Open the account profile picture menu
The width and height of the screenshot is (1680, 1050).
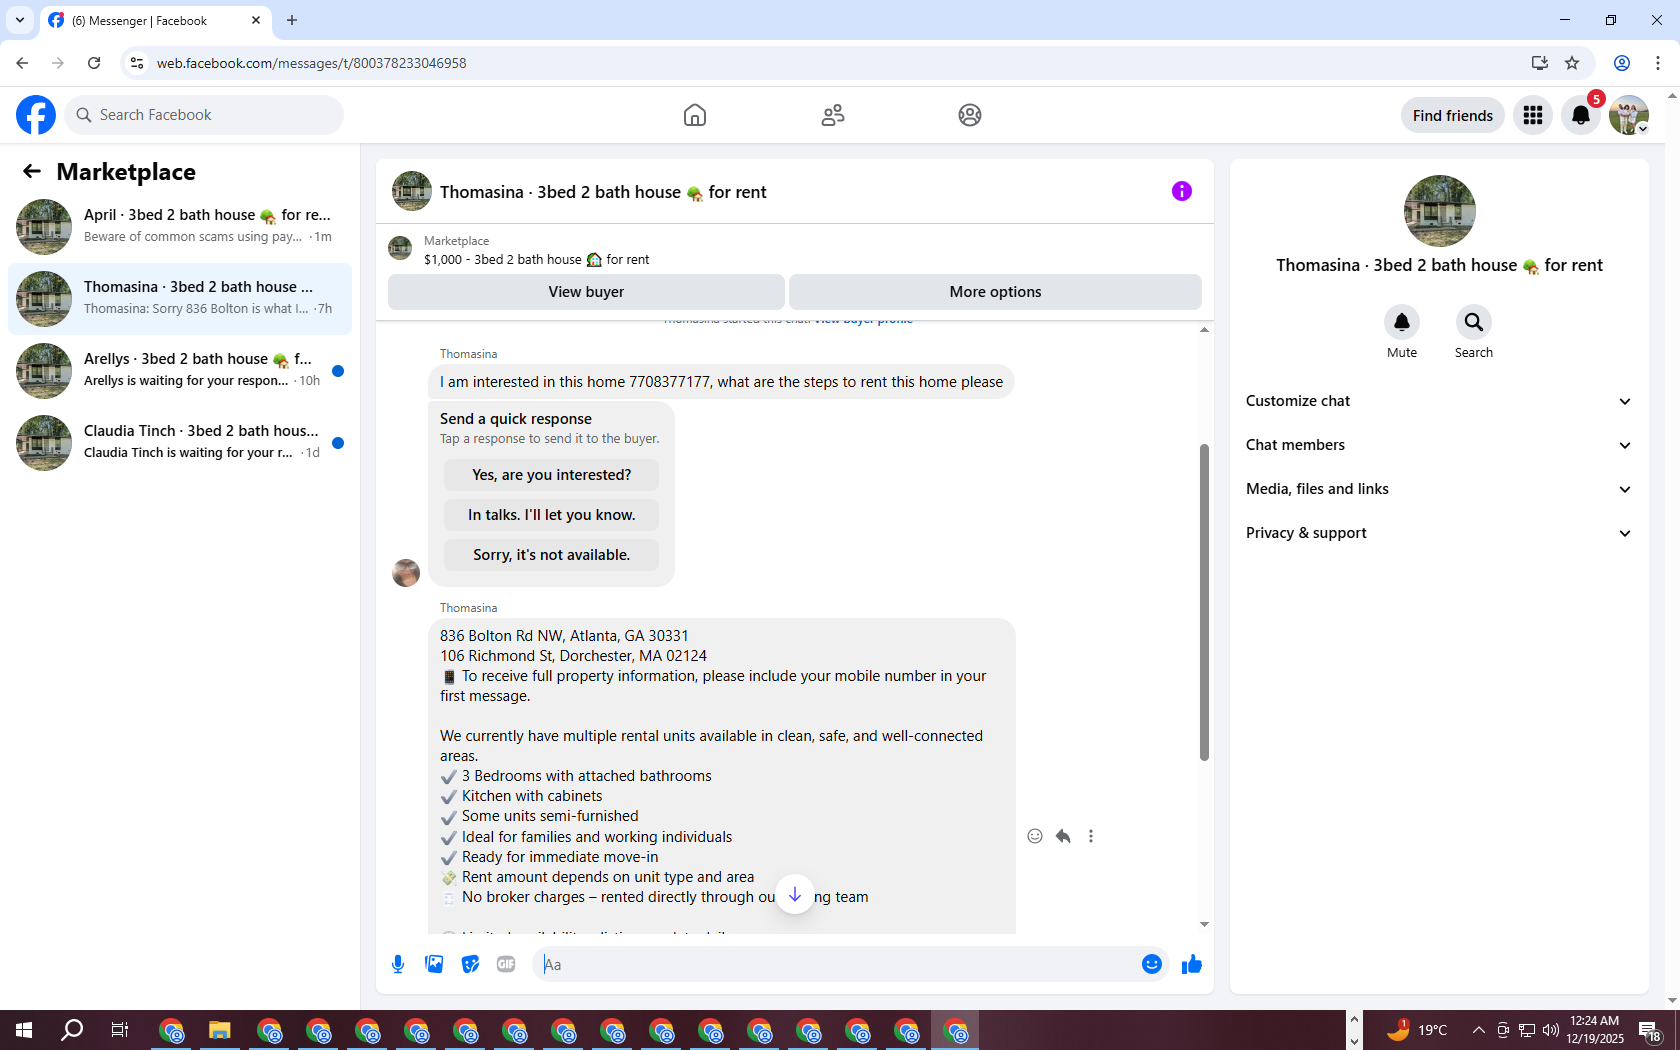click(x=1629, y=115)
